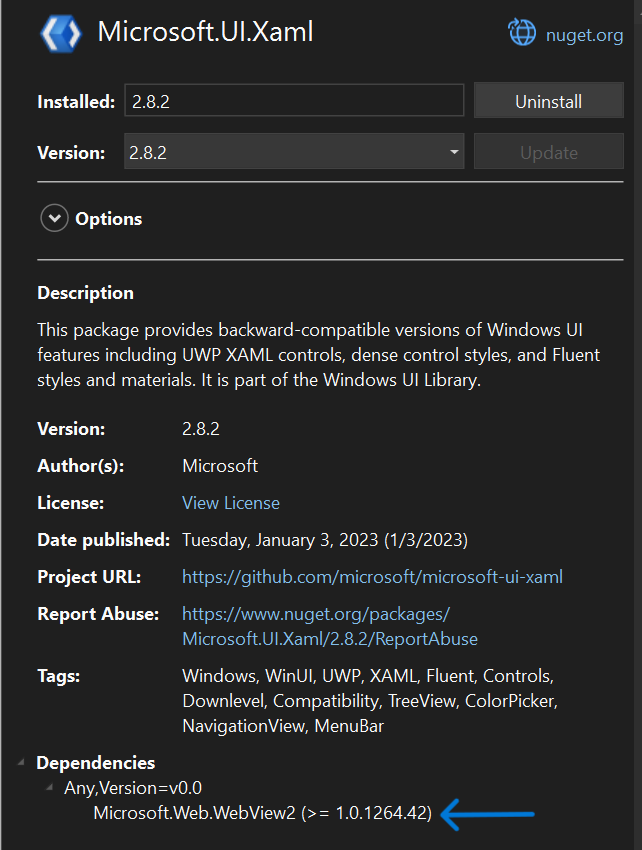The height and width of the screenshot is (850, 642).
Task: Click the disabled Update button
Action: 548,151
